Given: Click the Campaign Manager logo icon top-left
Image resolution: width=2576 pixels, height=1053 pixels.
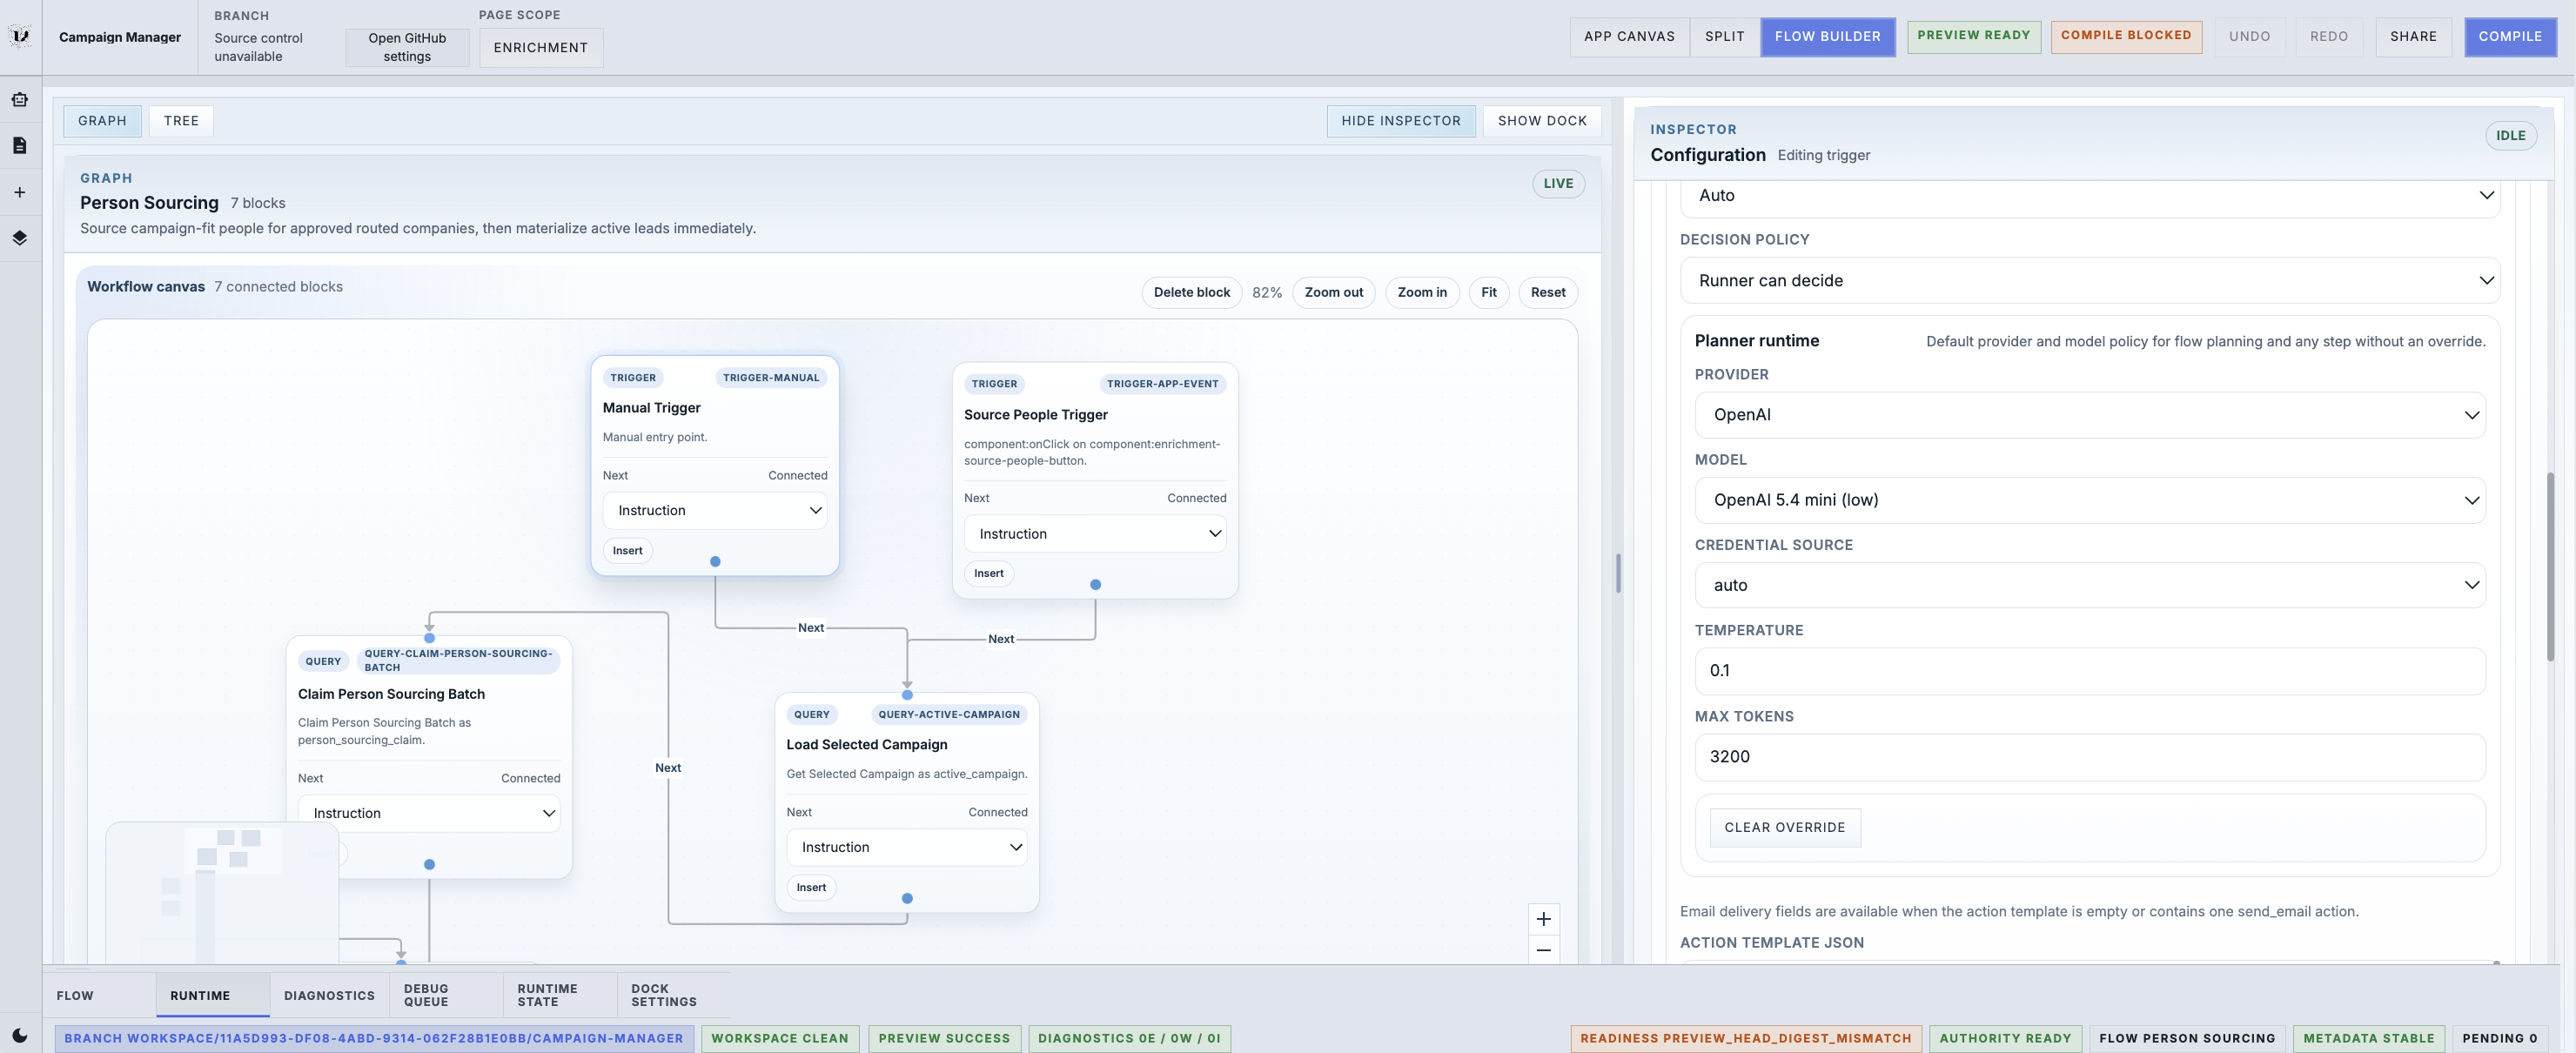Looking at the screenshot, I should 20,36.
